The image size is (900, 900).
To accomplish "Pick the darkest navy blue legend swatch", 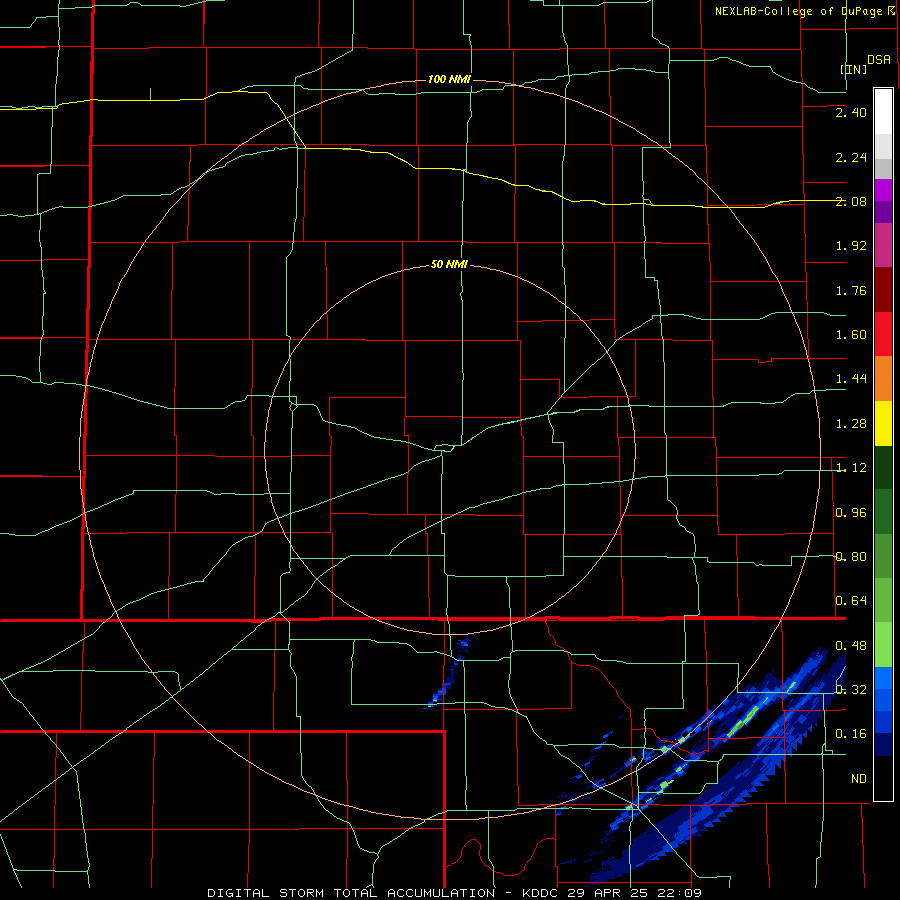I will coord(883,744).
